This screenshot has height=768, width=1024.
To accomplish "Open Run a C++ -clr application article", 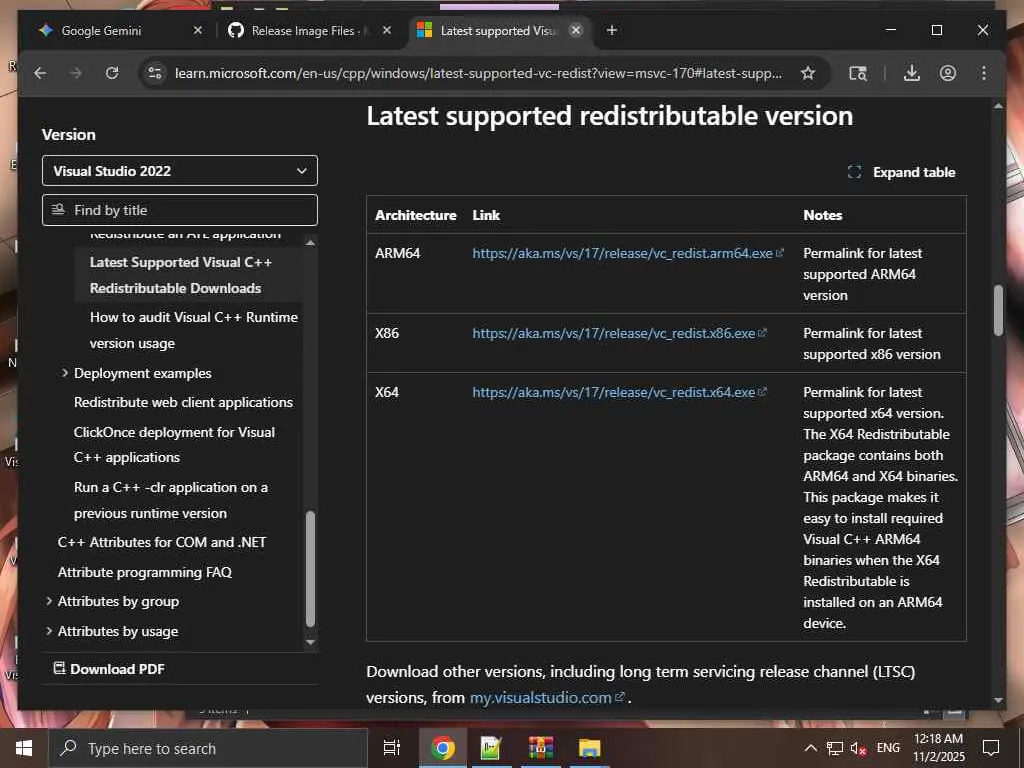I will coord(171,500).
